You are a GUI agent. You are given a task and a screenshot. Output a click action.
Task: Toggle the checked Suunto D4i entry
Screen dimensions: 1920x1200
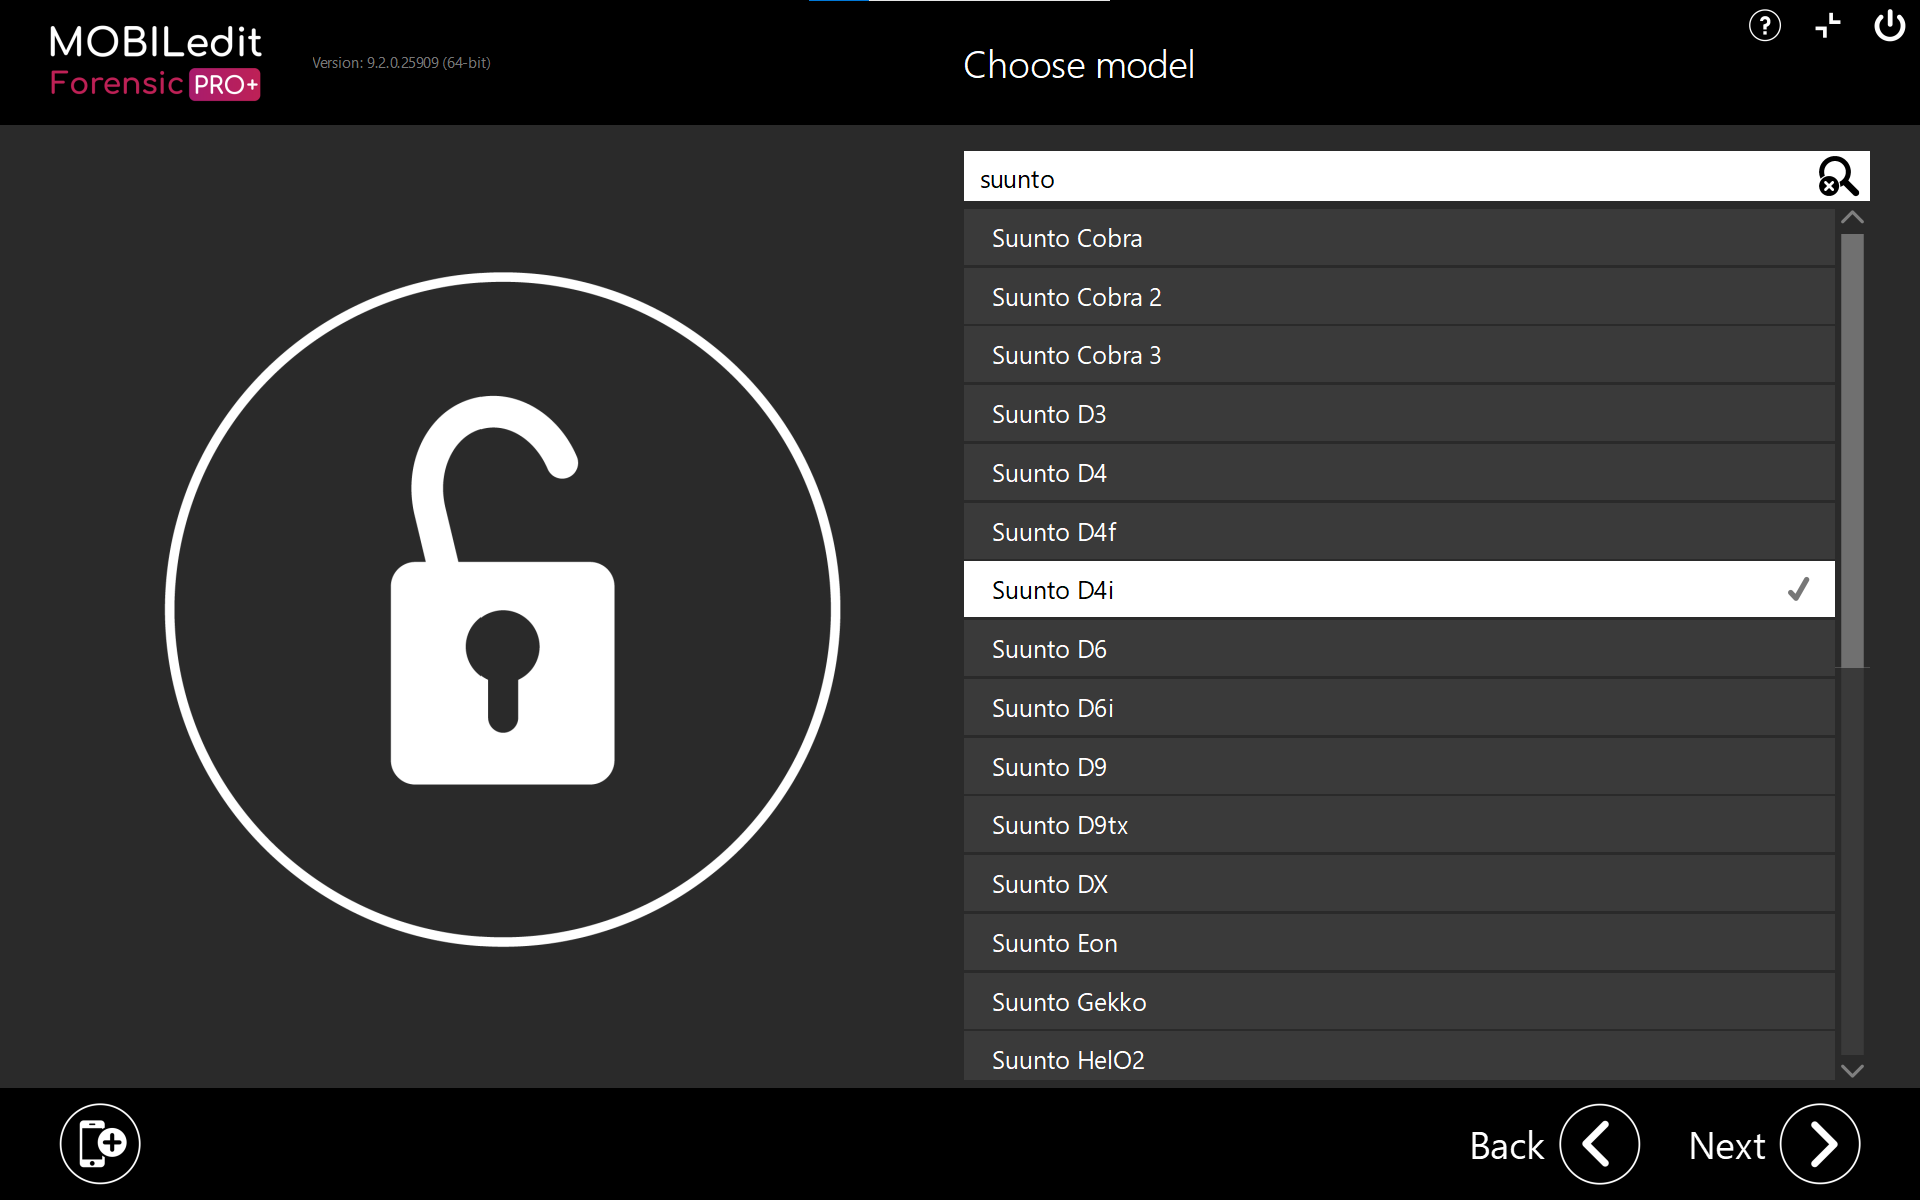point(1398,590)
